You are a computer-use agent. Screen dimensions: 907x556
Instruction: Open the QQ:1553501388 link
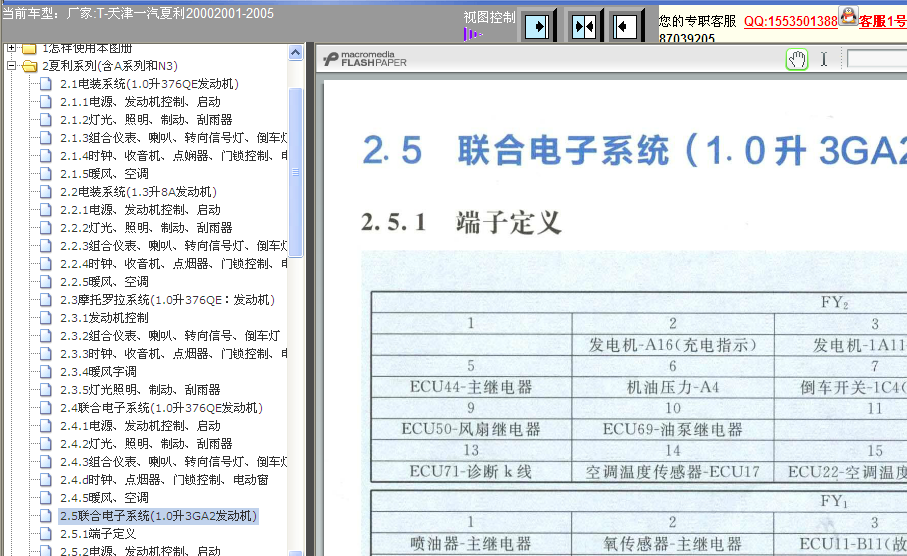[790, 21]
